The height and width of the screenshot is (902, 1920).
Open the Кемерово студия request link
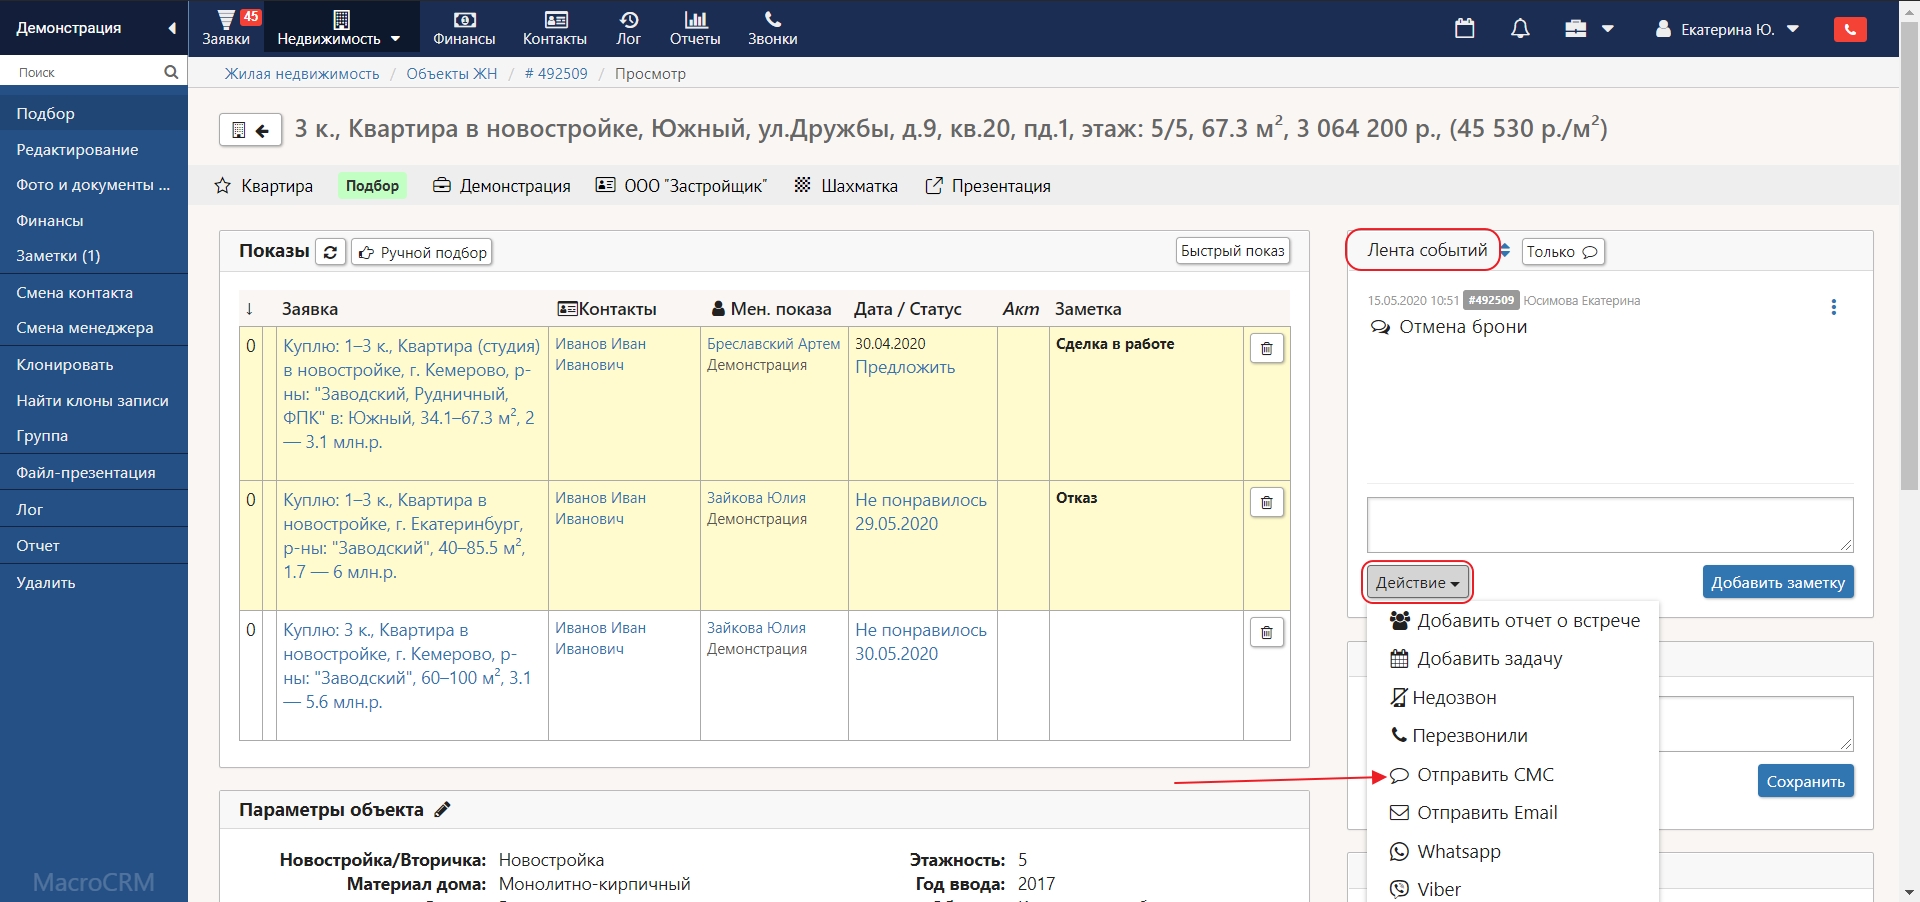tap(411, 394)
